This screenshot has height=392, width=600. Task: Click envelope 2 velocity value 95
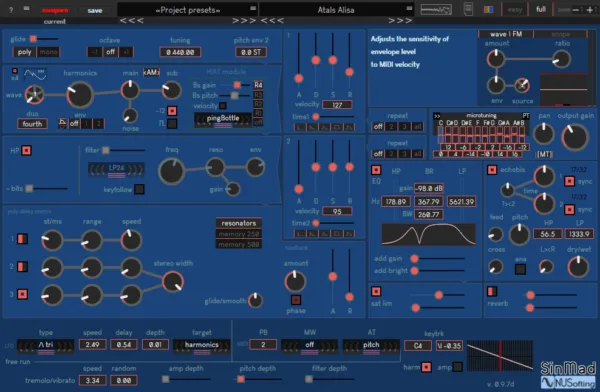(337, 211)
